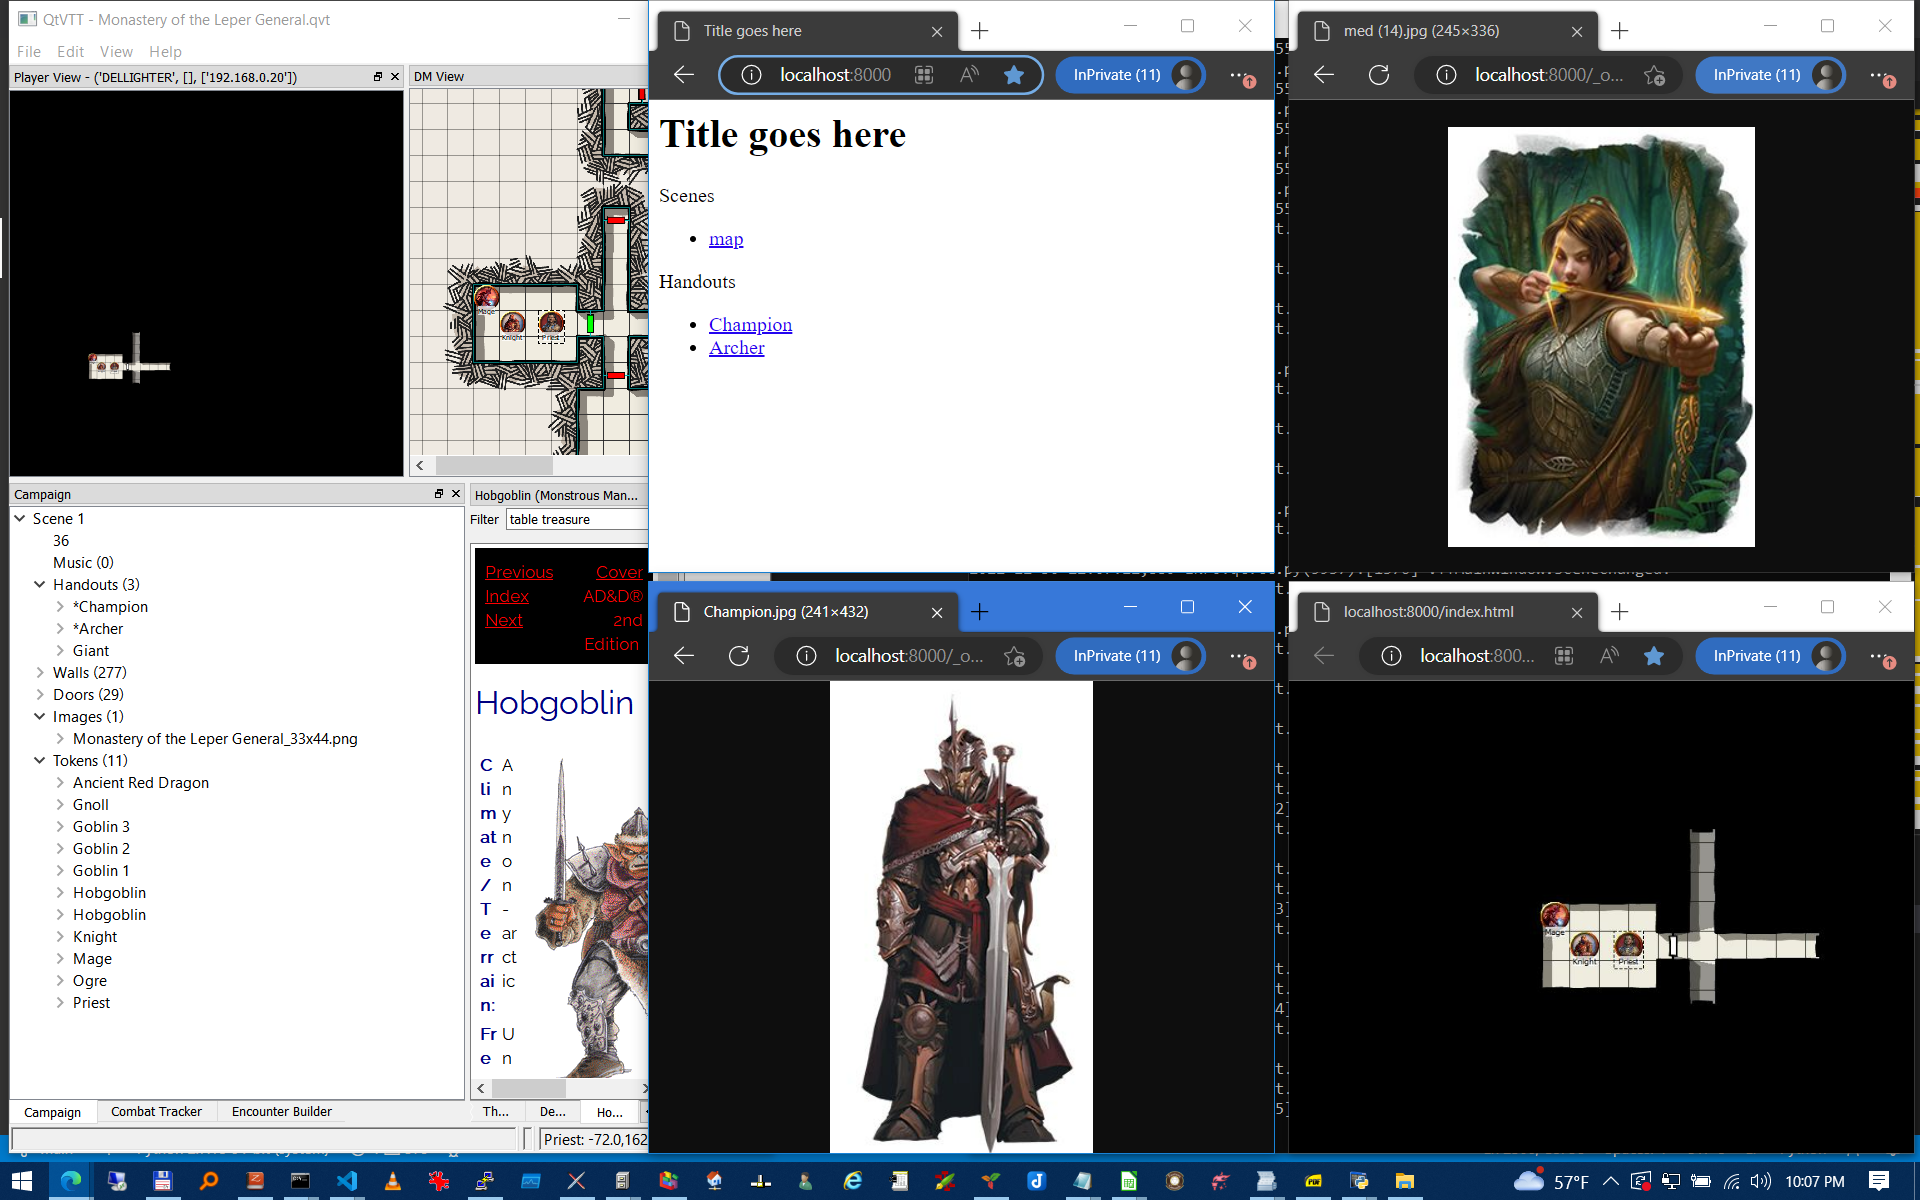
Task: Open View menu in QtVTT
Action: tap(116, 51)
